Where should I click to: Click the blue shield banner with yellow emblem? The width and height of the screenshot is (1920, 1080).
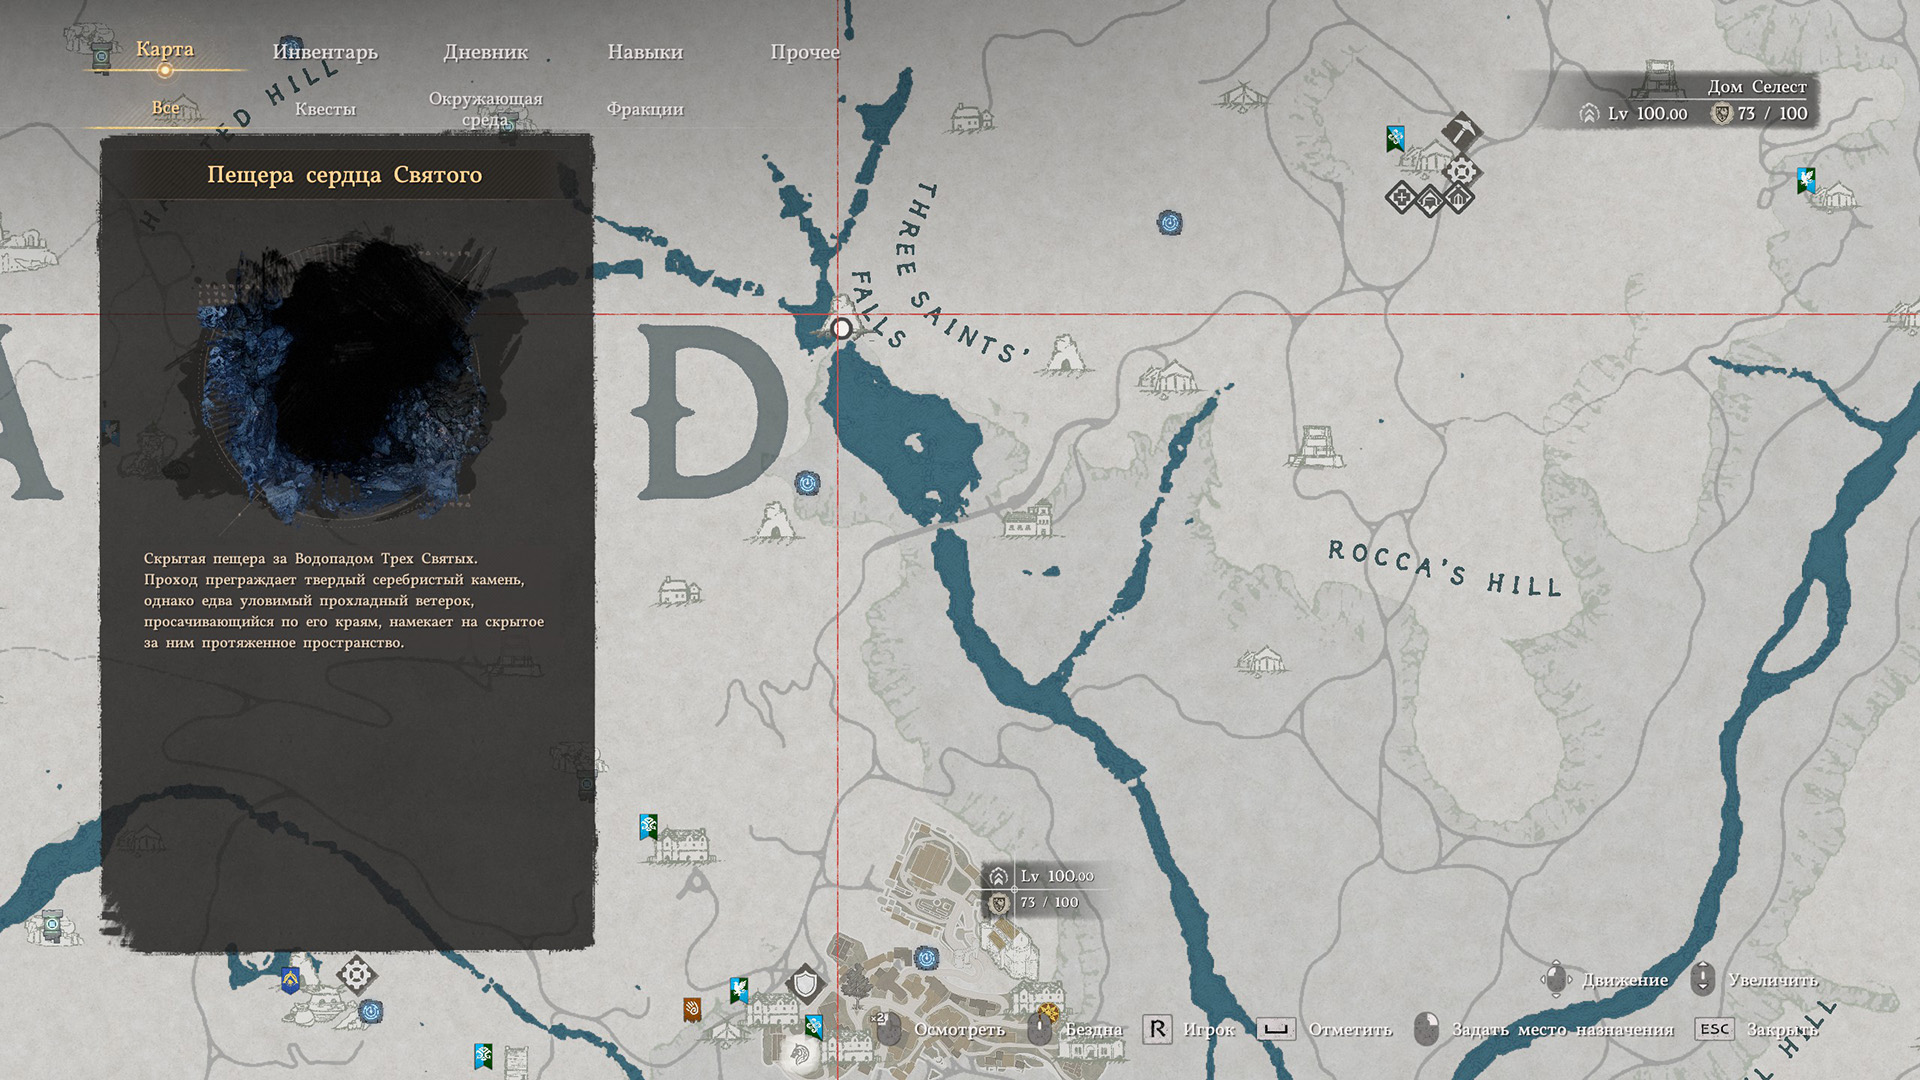290,980
